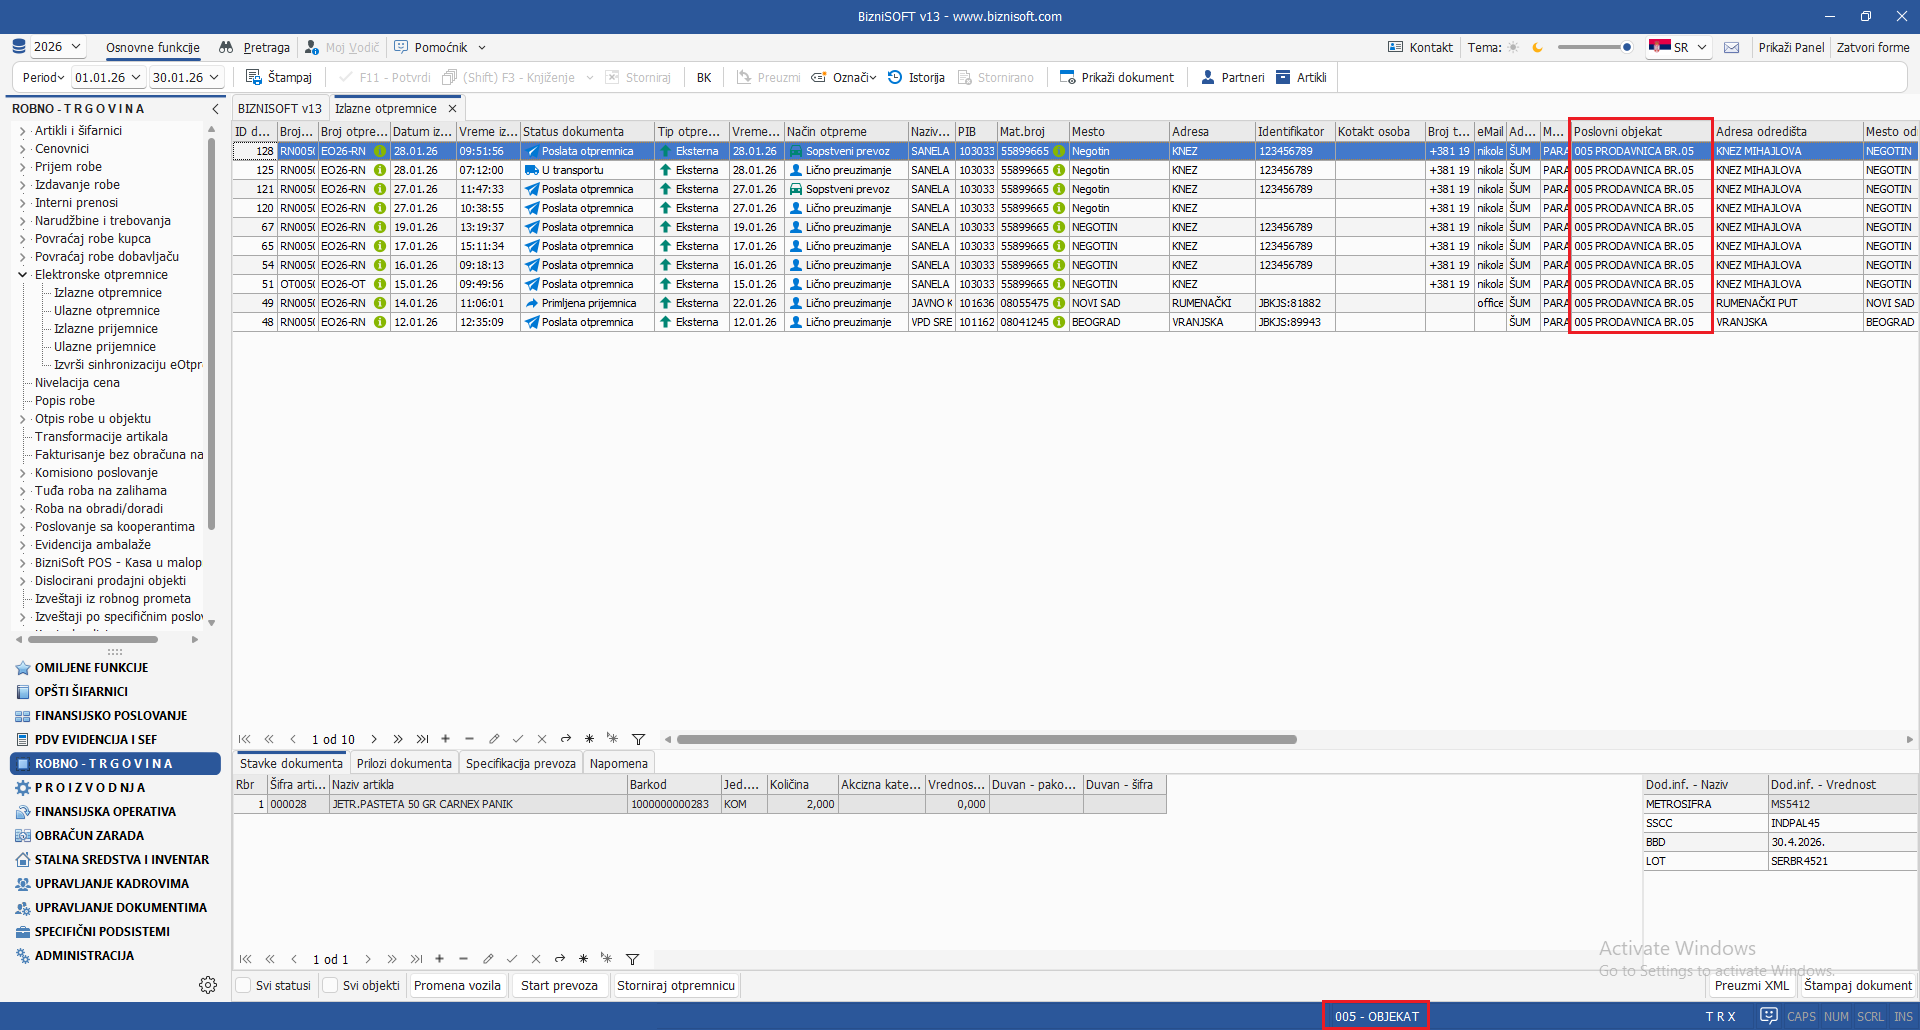Click the Artikli toolbar icon
The image size is (1920, 1030).
click(x=1283, y=77)
